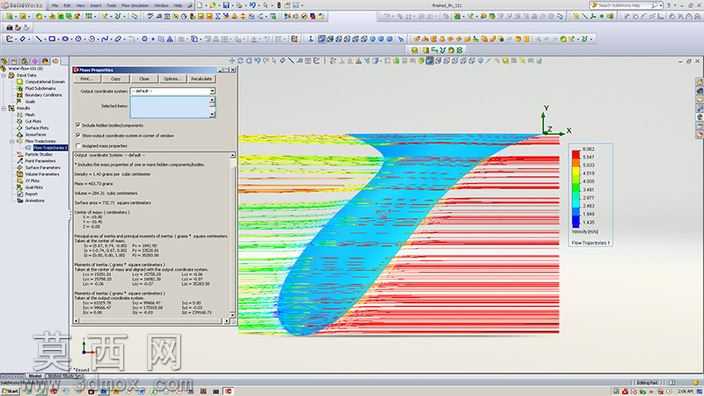Open the Output coordinate system dropdown
Viewport: 704px width, 396px height.
212,91
